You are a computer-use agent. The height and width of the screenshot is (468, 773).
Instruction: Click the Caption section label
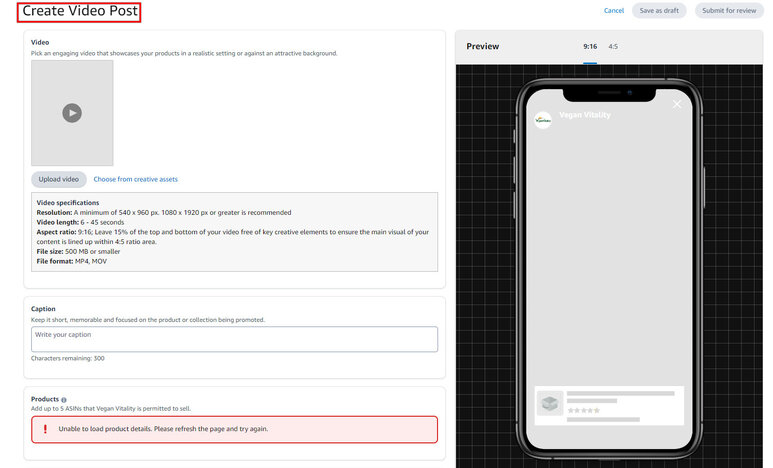pyautogui.click(x=43, y=309)
